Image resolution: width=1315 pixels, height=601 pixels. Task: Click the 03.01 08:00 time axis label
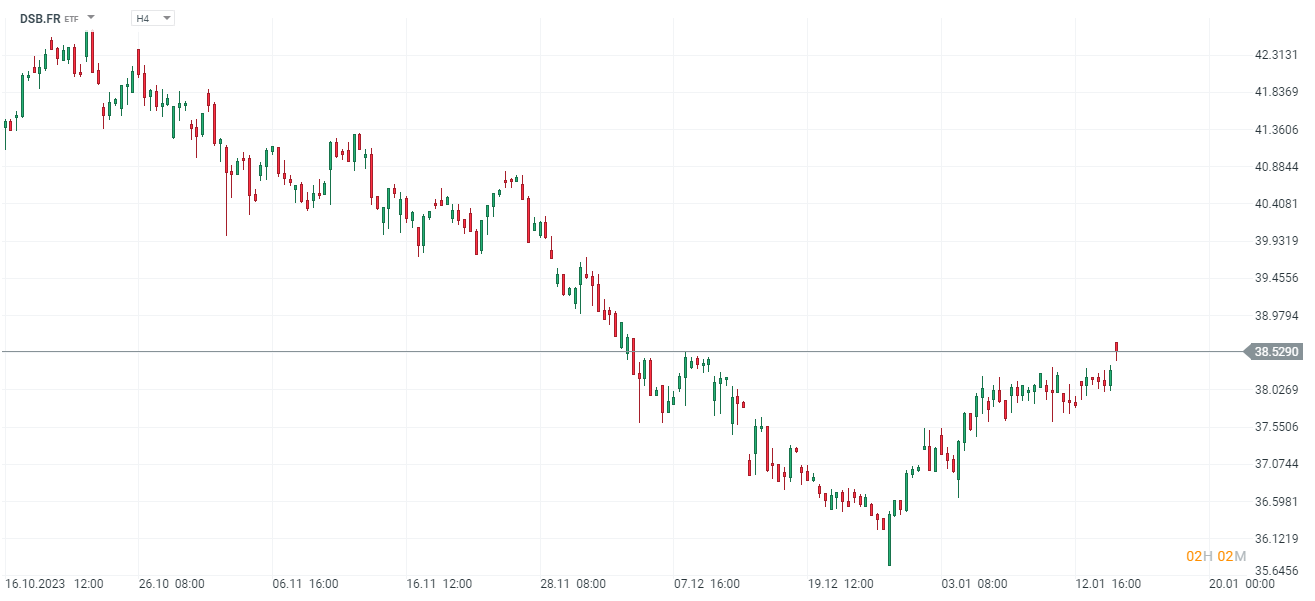point(974,583)
